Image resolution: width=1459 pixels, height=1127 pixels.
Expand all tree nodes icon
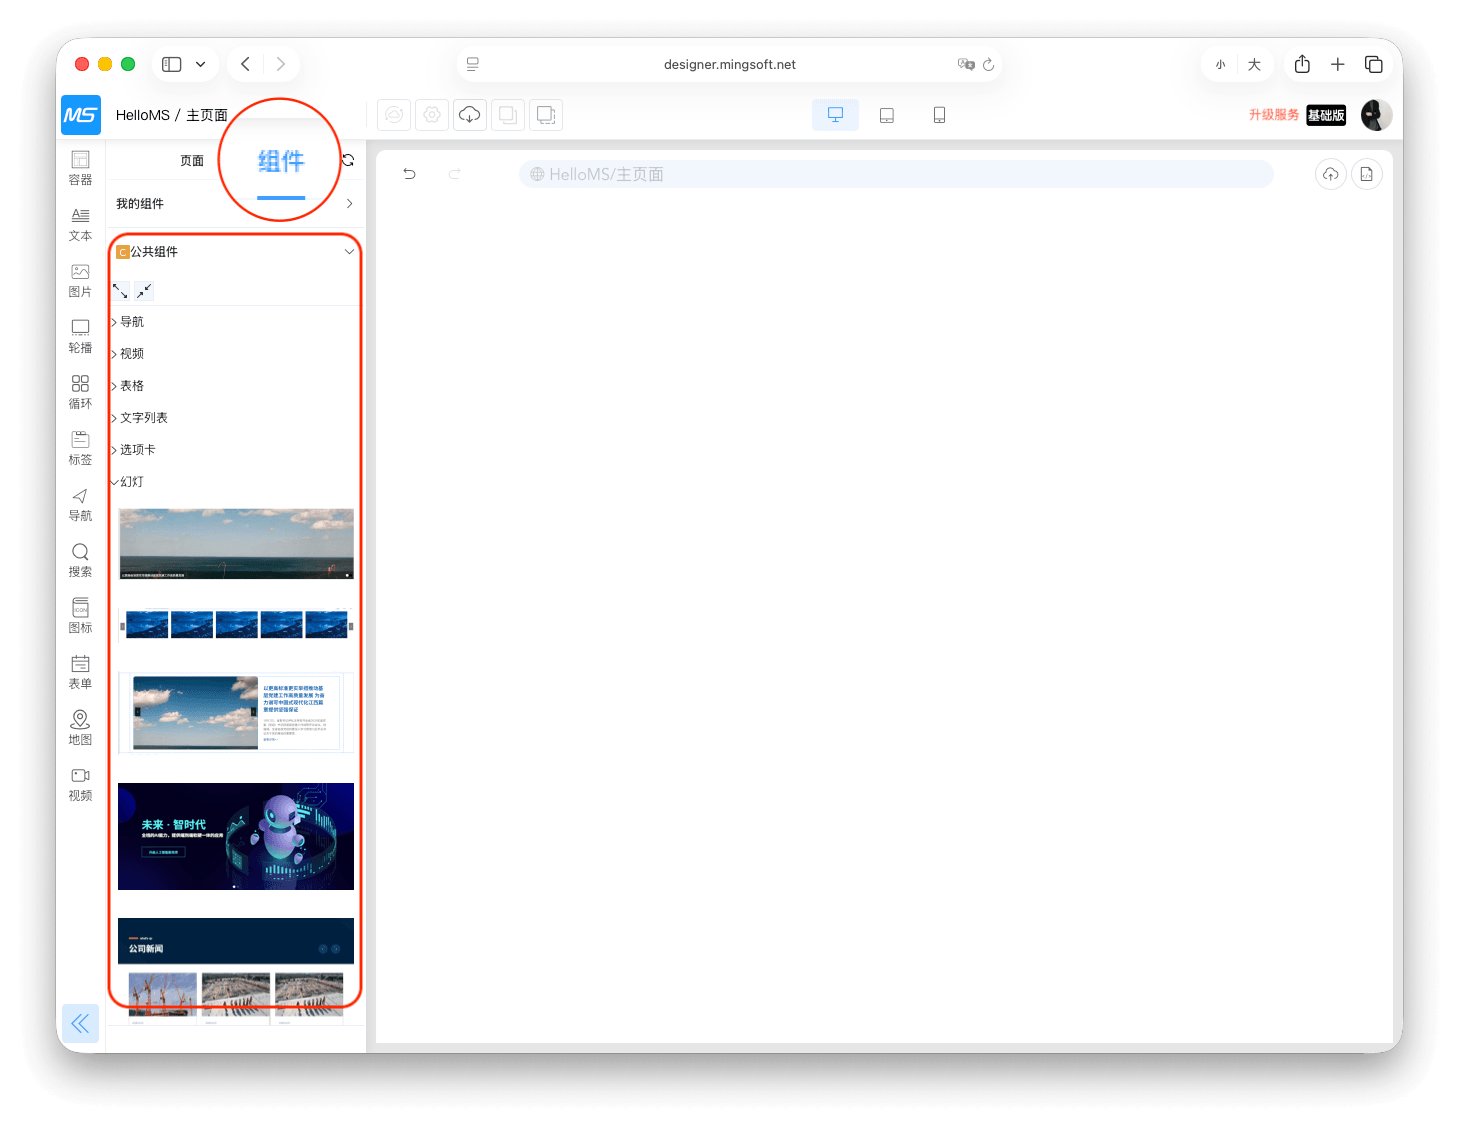click(x=120, y=291)
